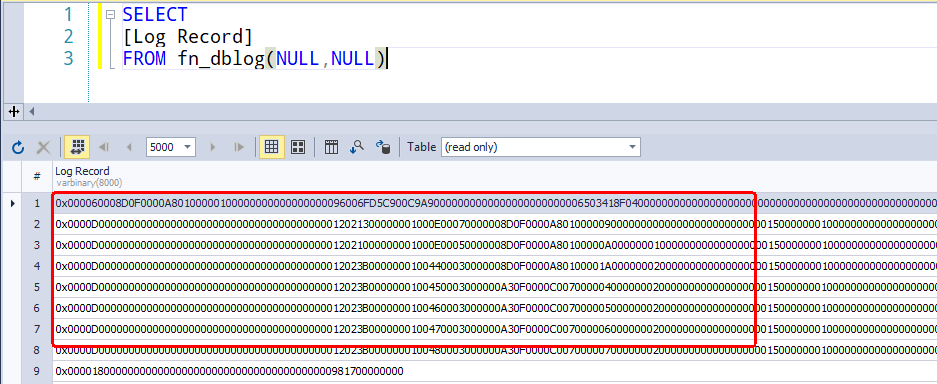The height and width of the screenshot is (384, 937).
Task: Click the search and sort data icon
Action: click(x=357, y=147)
